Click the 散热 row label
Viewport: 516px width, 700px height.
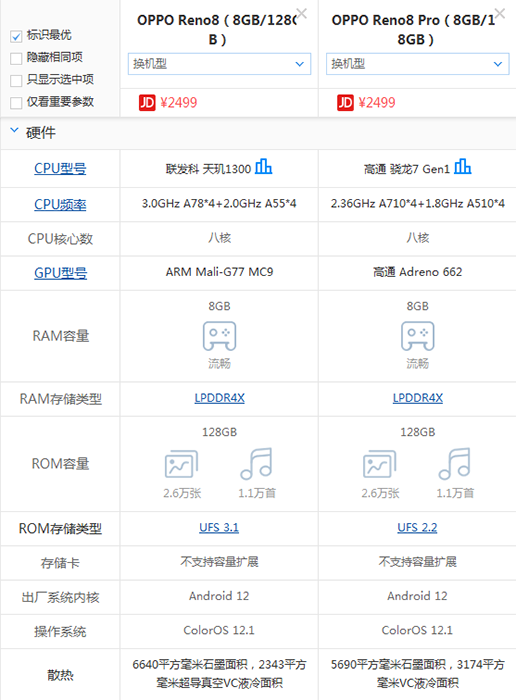(60, 675)
